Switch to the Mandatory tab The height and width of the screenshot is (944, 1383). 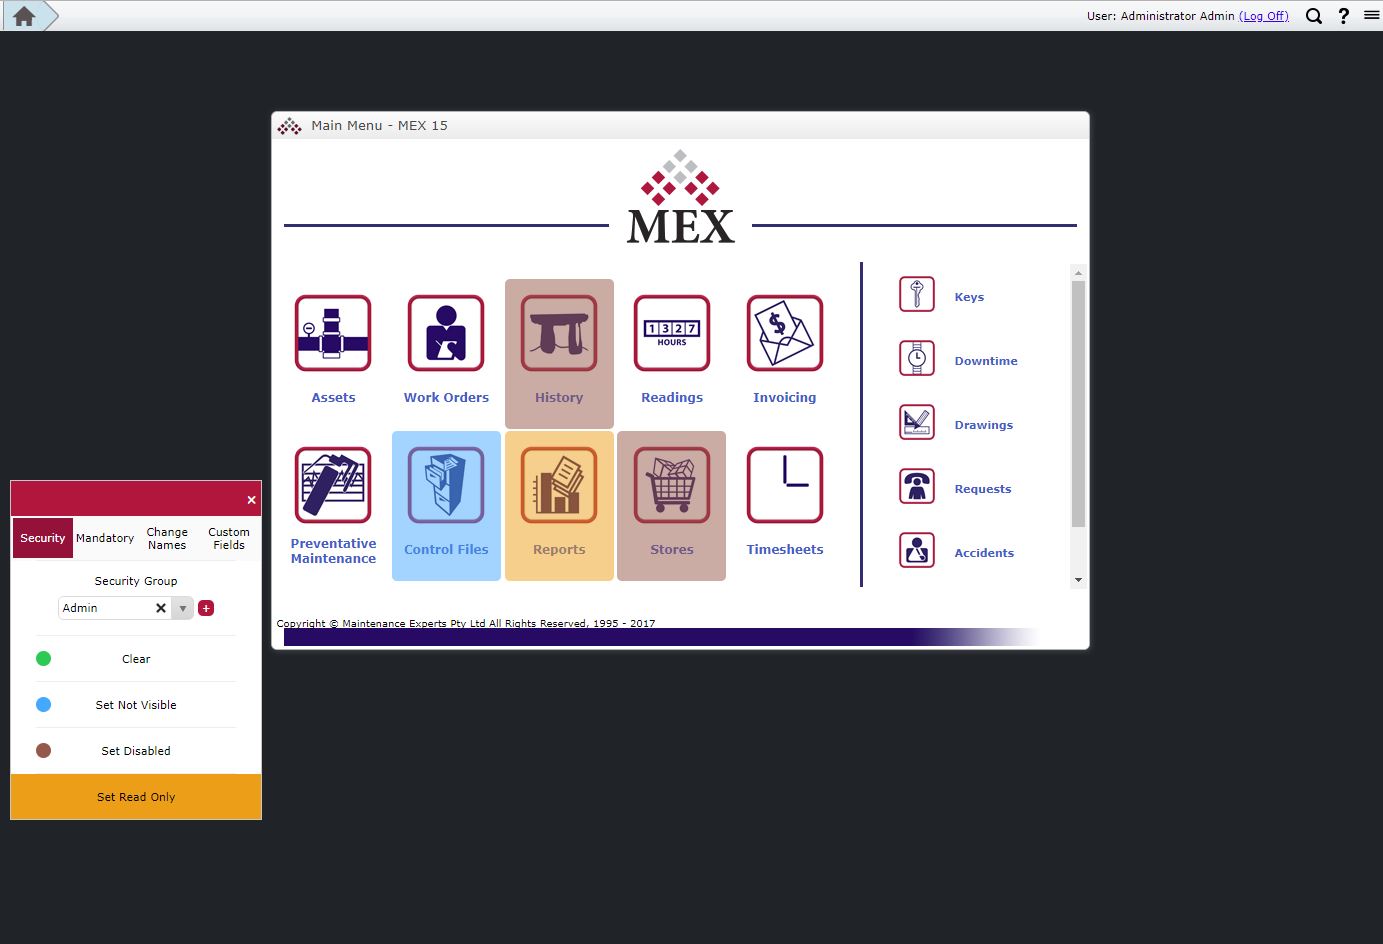point(105,538)
